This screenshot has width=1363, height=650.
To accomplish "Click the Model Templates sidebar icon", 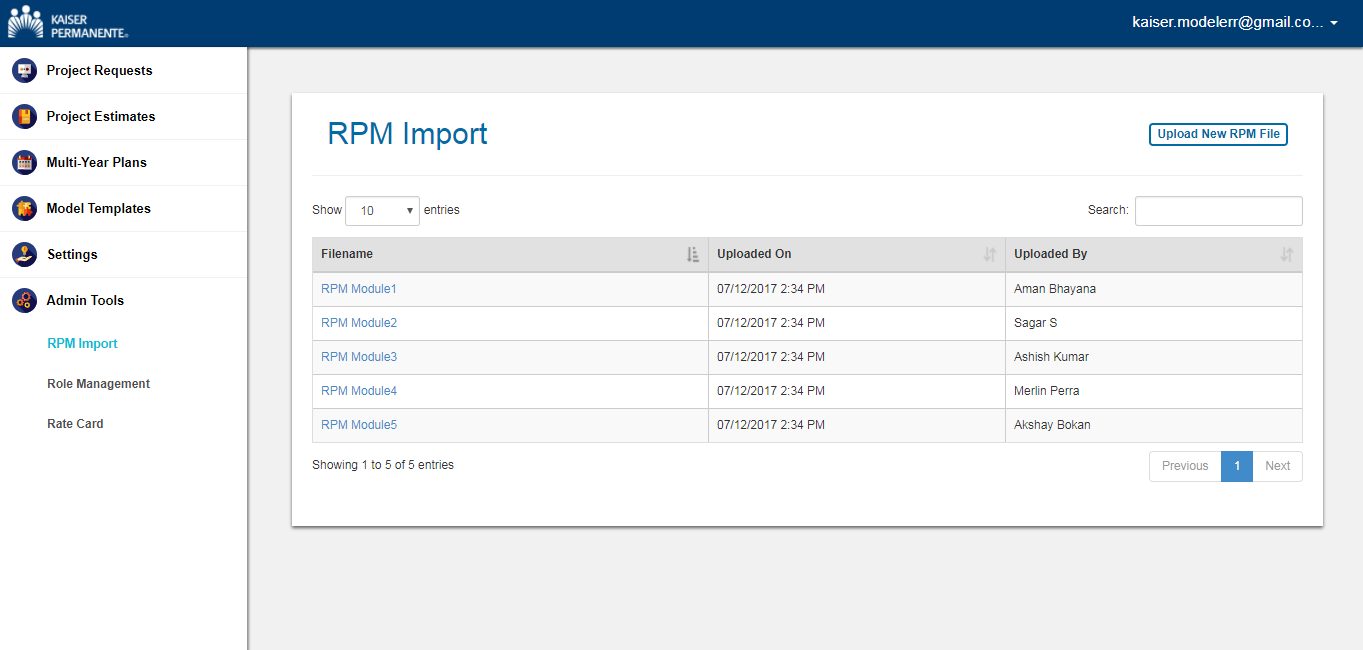I will 24,209.
